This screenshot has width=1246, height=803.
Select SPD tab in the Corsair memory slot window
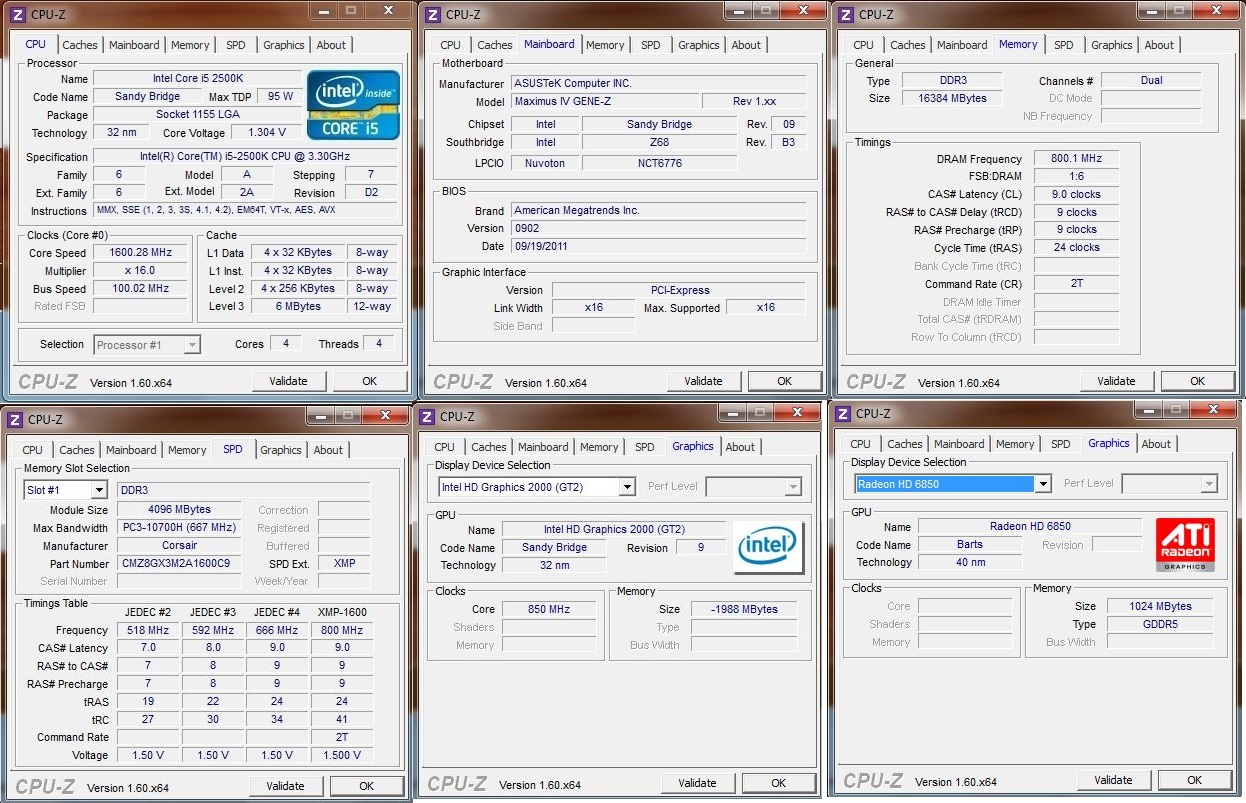pyautogui.click(x=232, y=449)
